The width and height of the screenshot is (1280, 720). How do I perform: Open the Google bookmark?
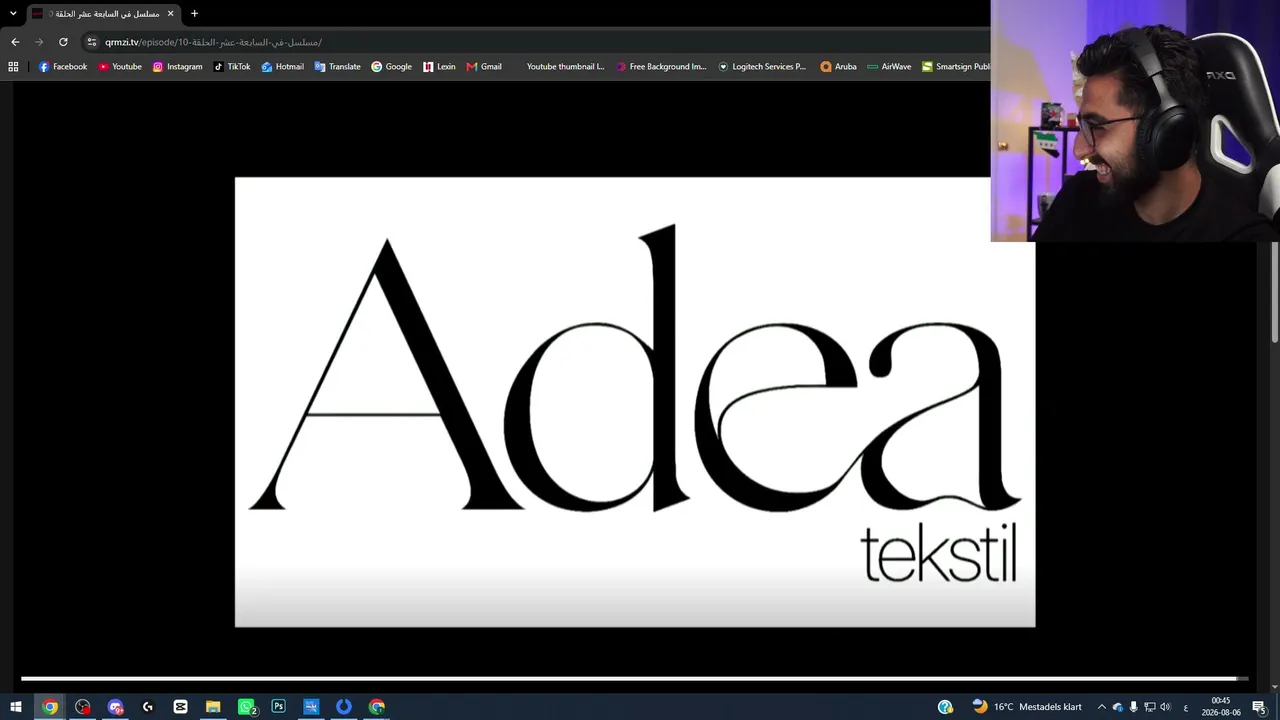(x=391, y=67)
